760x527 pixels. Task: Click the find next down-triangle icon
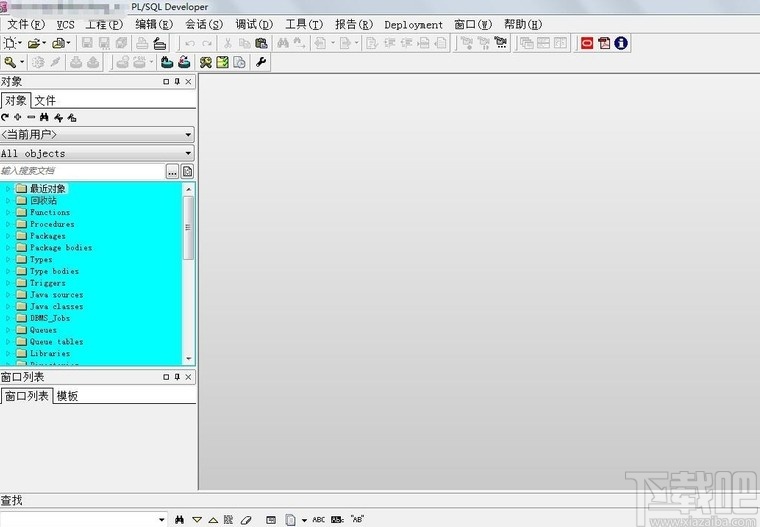[197, 520]
